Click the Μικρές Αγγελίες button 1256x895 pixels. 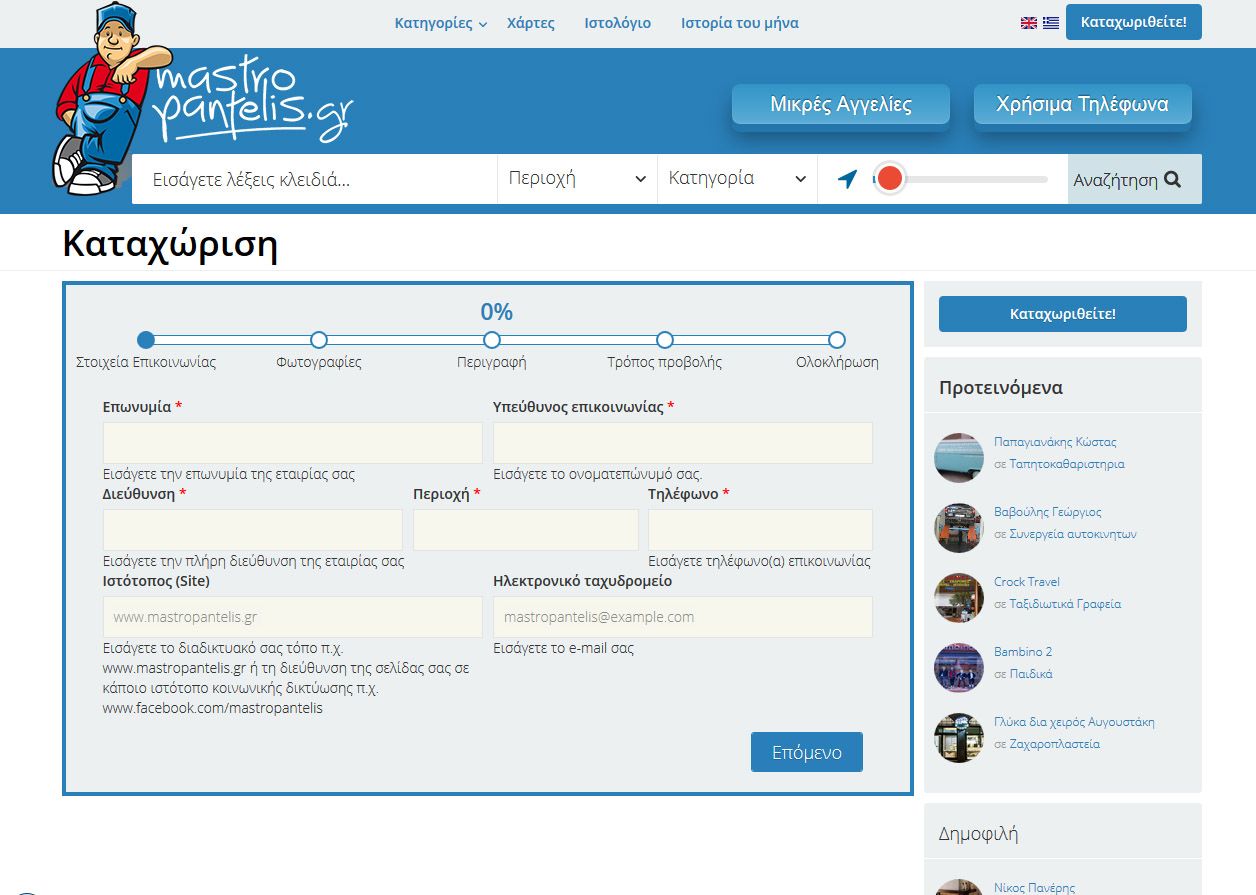pos(840,105)
